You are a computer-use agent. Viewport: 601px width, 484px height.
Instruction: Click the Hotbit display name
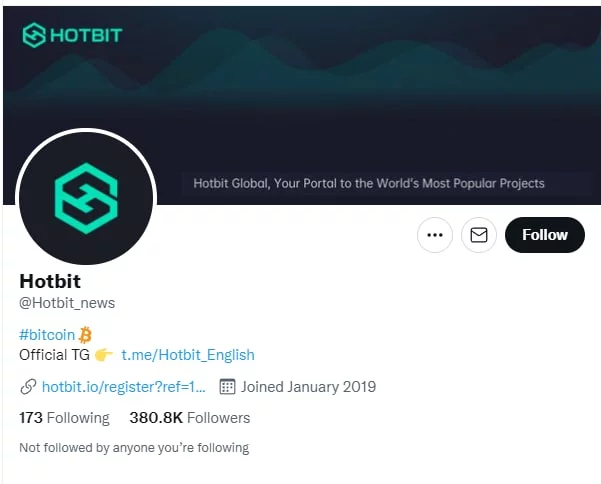pyautogui.click(x=50, y=281)
